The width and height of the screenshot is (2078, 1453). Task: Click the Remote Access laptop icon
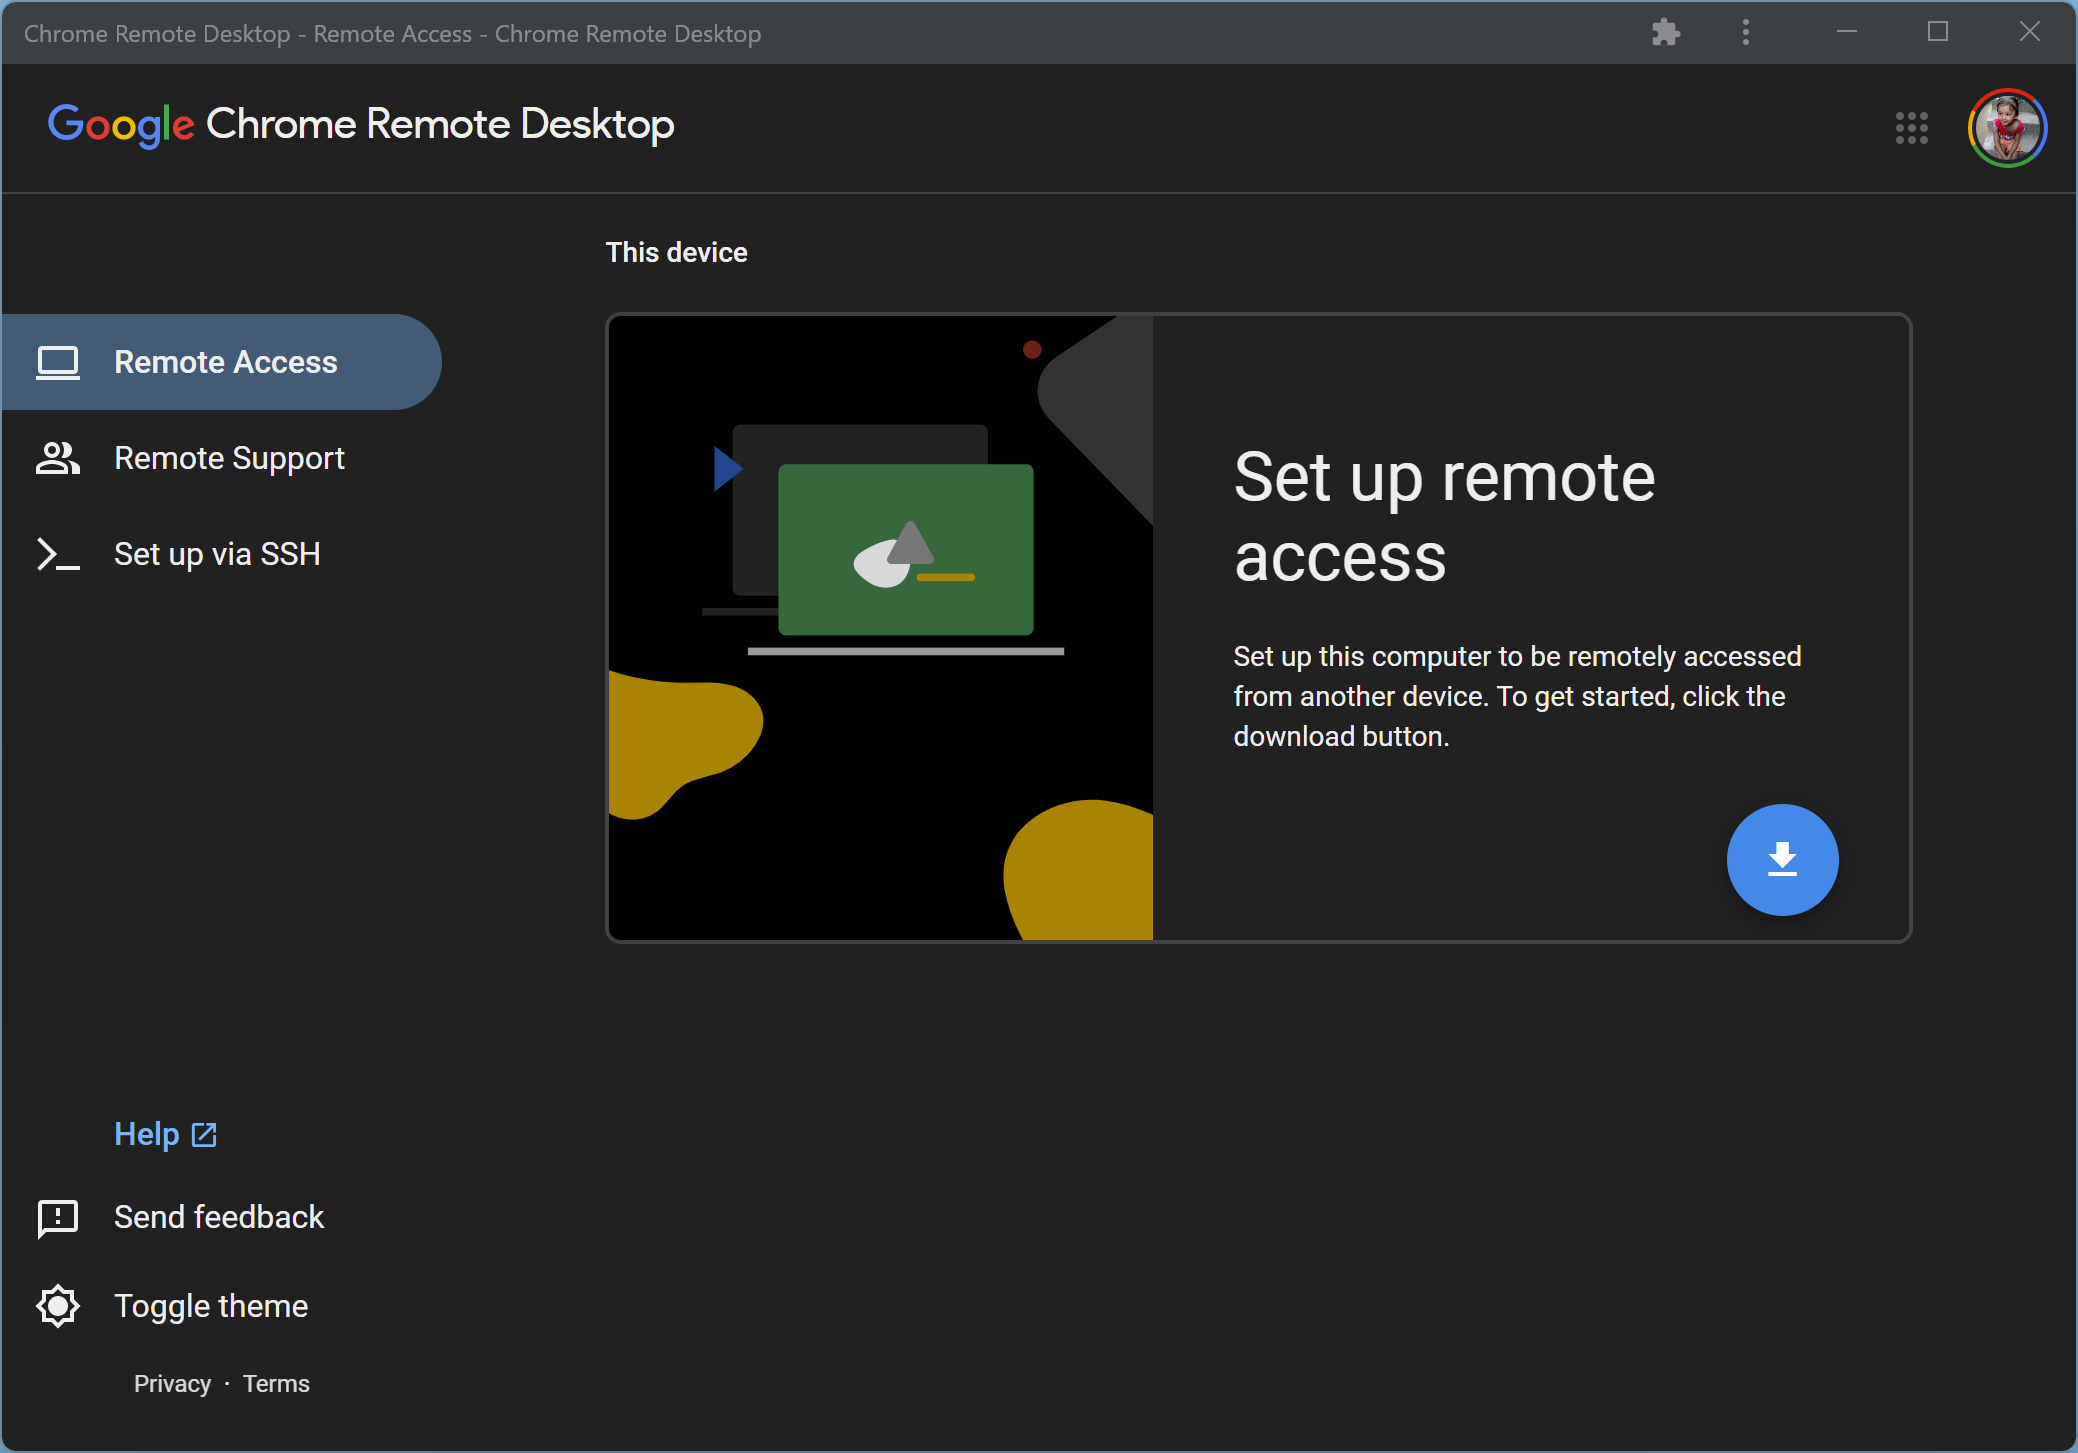(58, 362)
